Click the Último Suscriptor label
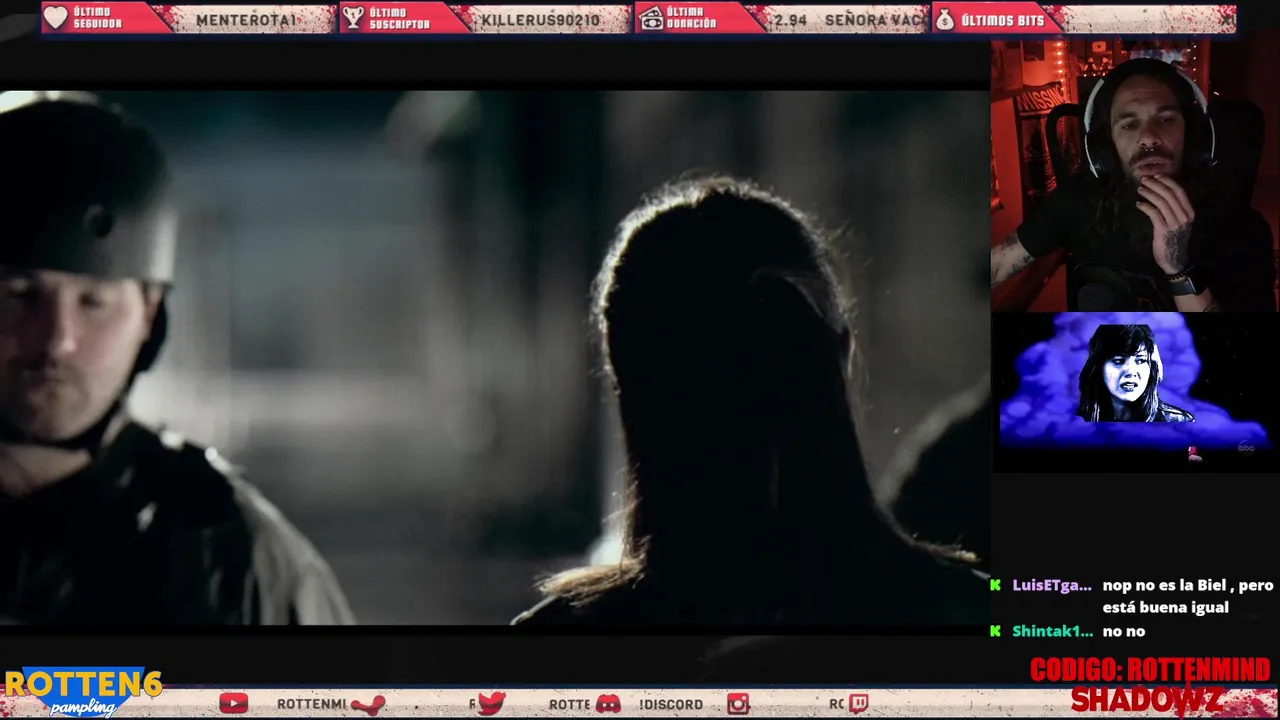This screenshot has height=720, width=1280. click(x=399, y=18)
